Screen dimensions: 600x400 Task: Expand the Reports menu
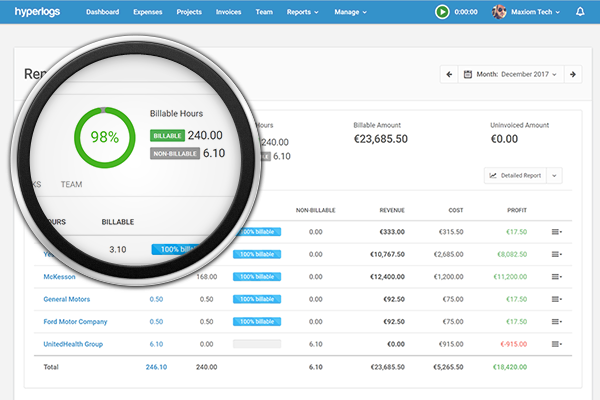tap(302, 12)
